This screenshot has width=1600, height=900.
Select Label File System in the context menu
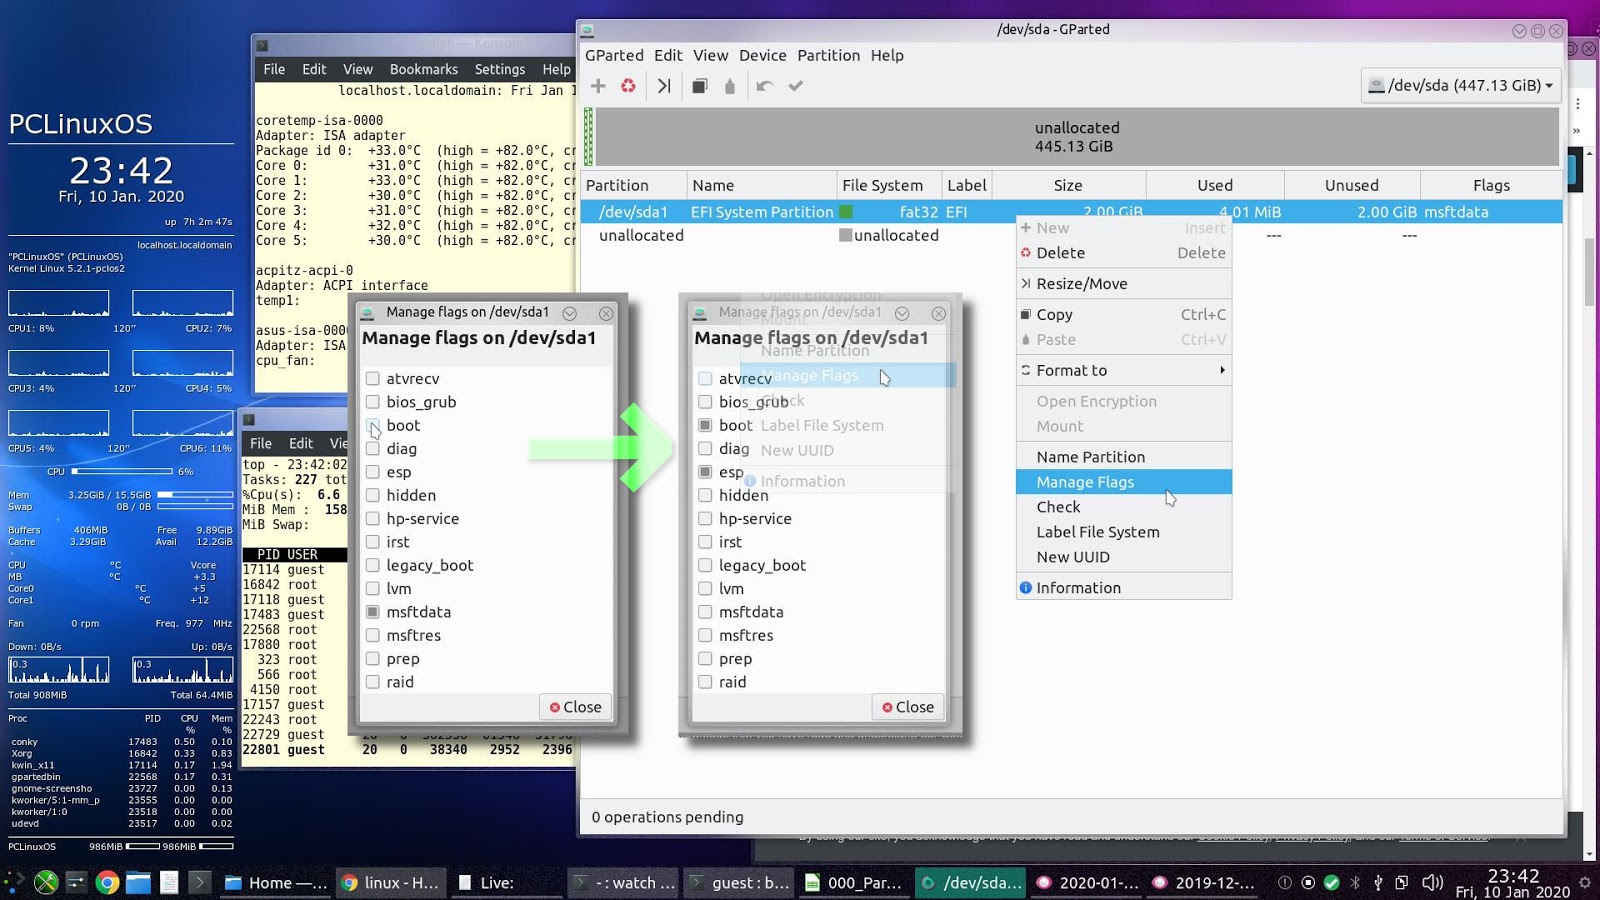(x=1124, y=532)
